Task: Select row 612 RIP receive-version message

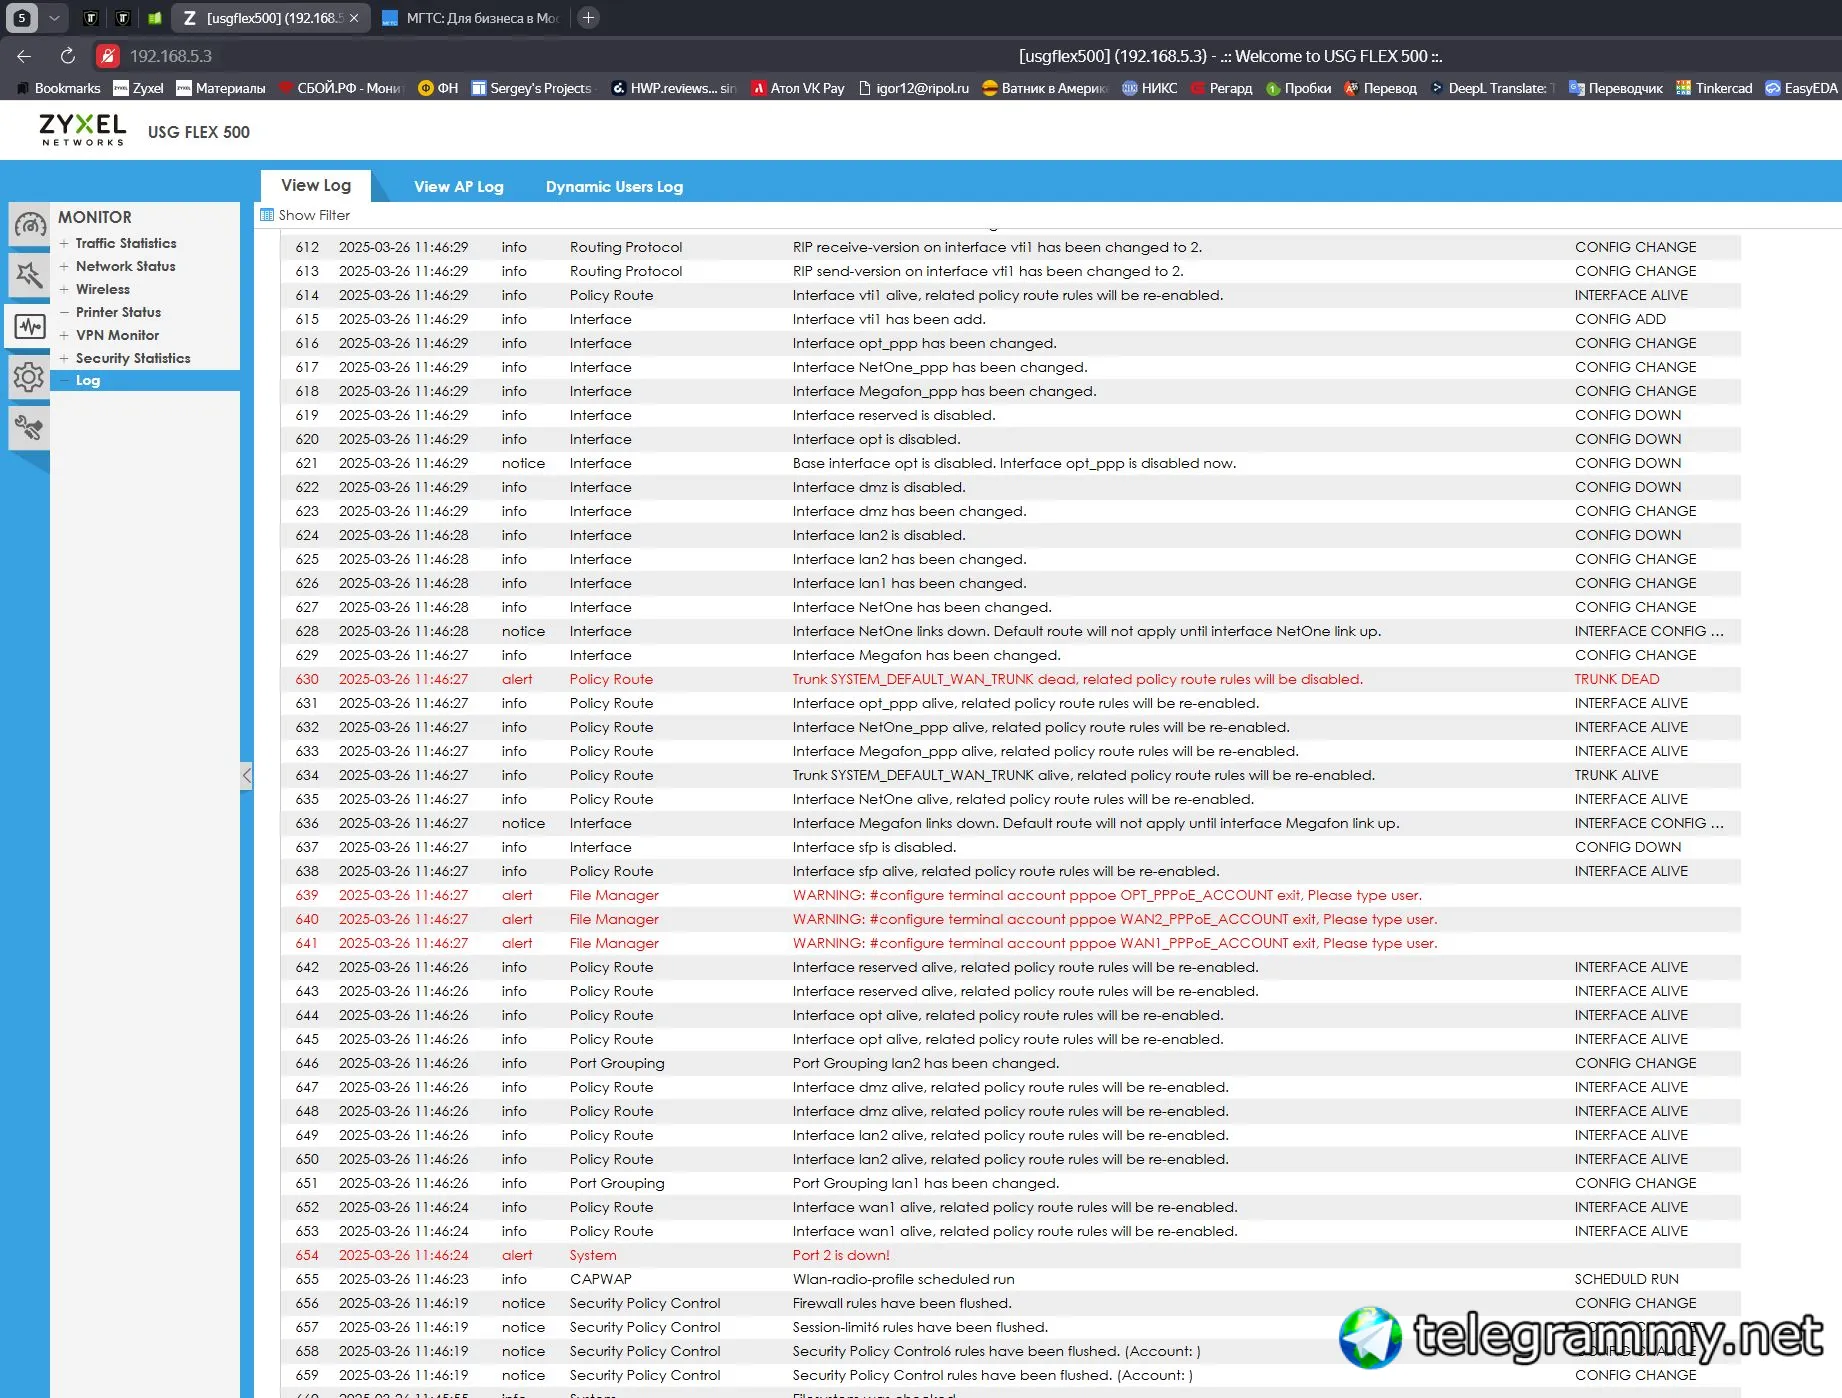Action: [x=997, y=247]
